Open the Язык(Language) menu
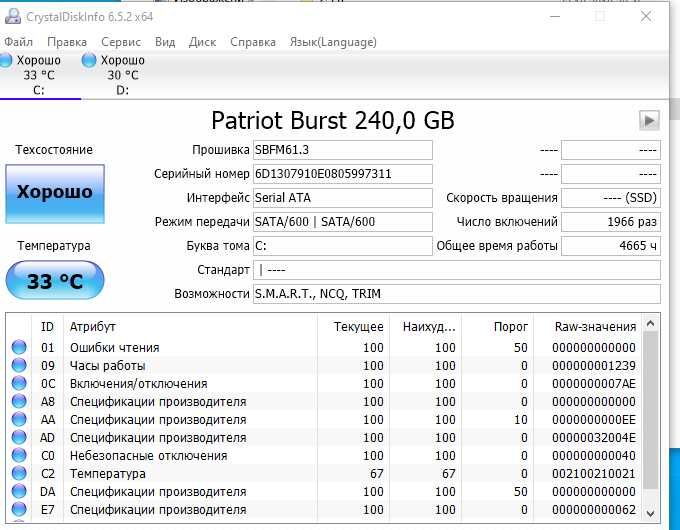Image resolution: width=680 pixels, height=530 pixels. click(x=333, y=42)
